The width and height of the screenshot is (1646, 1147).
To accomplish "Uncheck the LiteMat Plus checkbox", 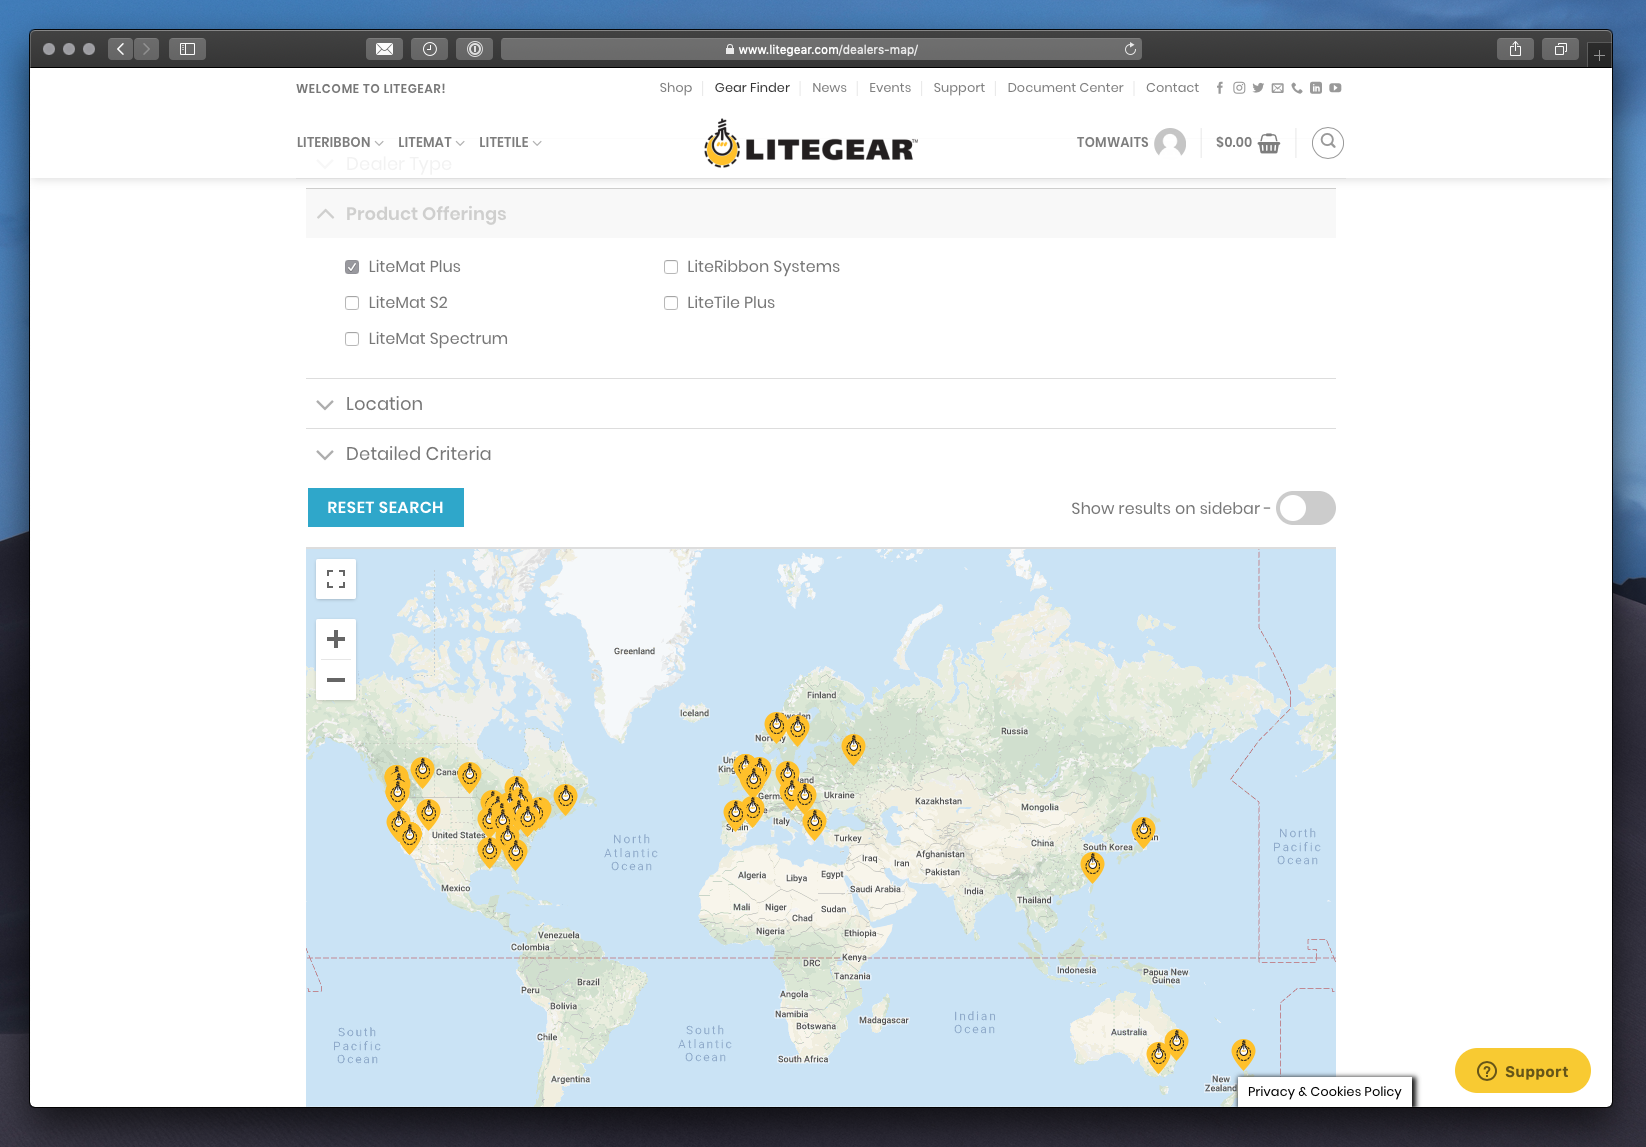I will [352, 267].
